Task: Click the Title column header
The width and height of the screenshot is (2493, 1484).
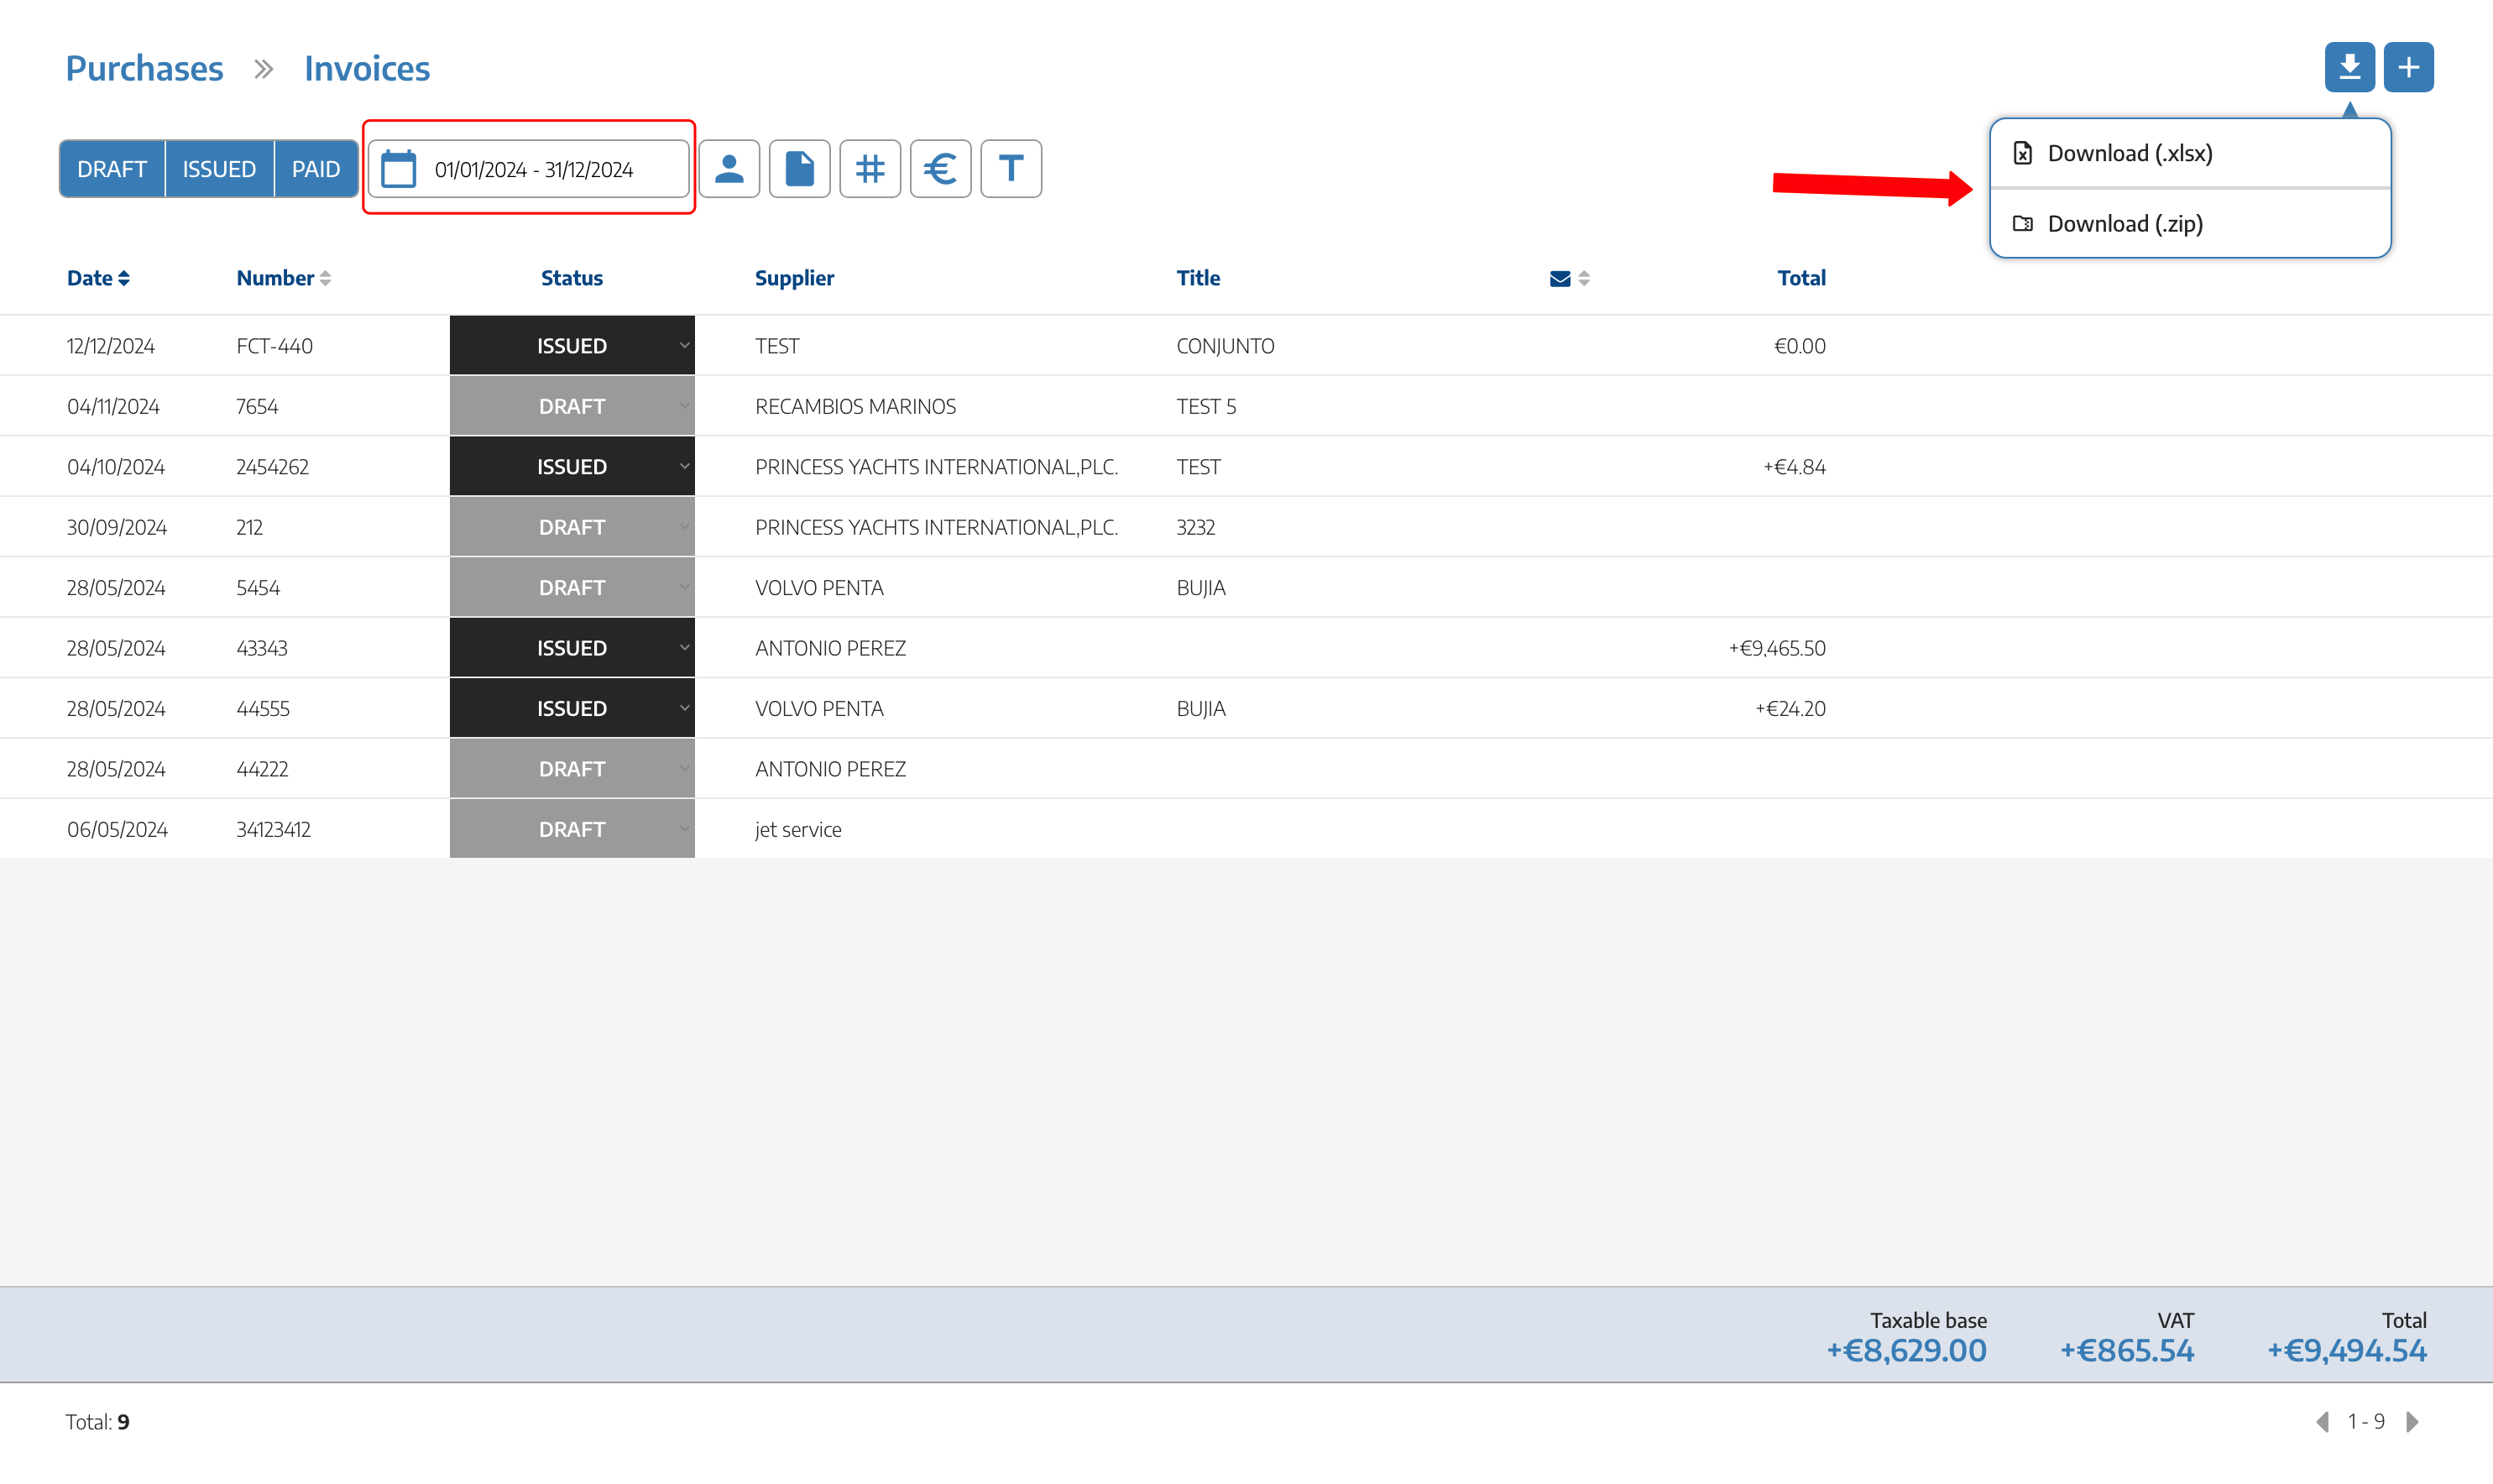Action: [x=1198, y=278]
